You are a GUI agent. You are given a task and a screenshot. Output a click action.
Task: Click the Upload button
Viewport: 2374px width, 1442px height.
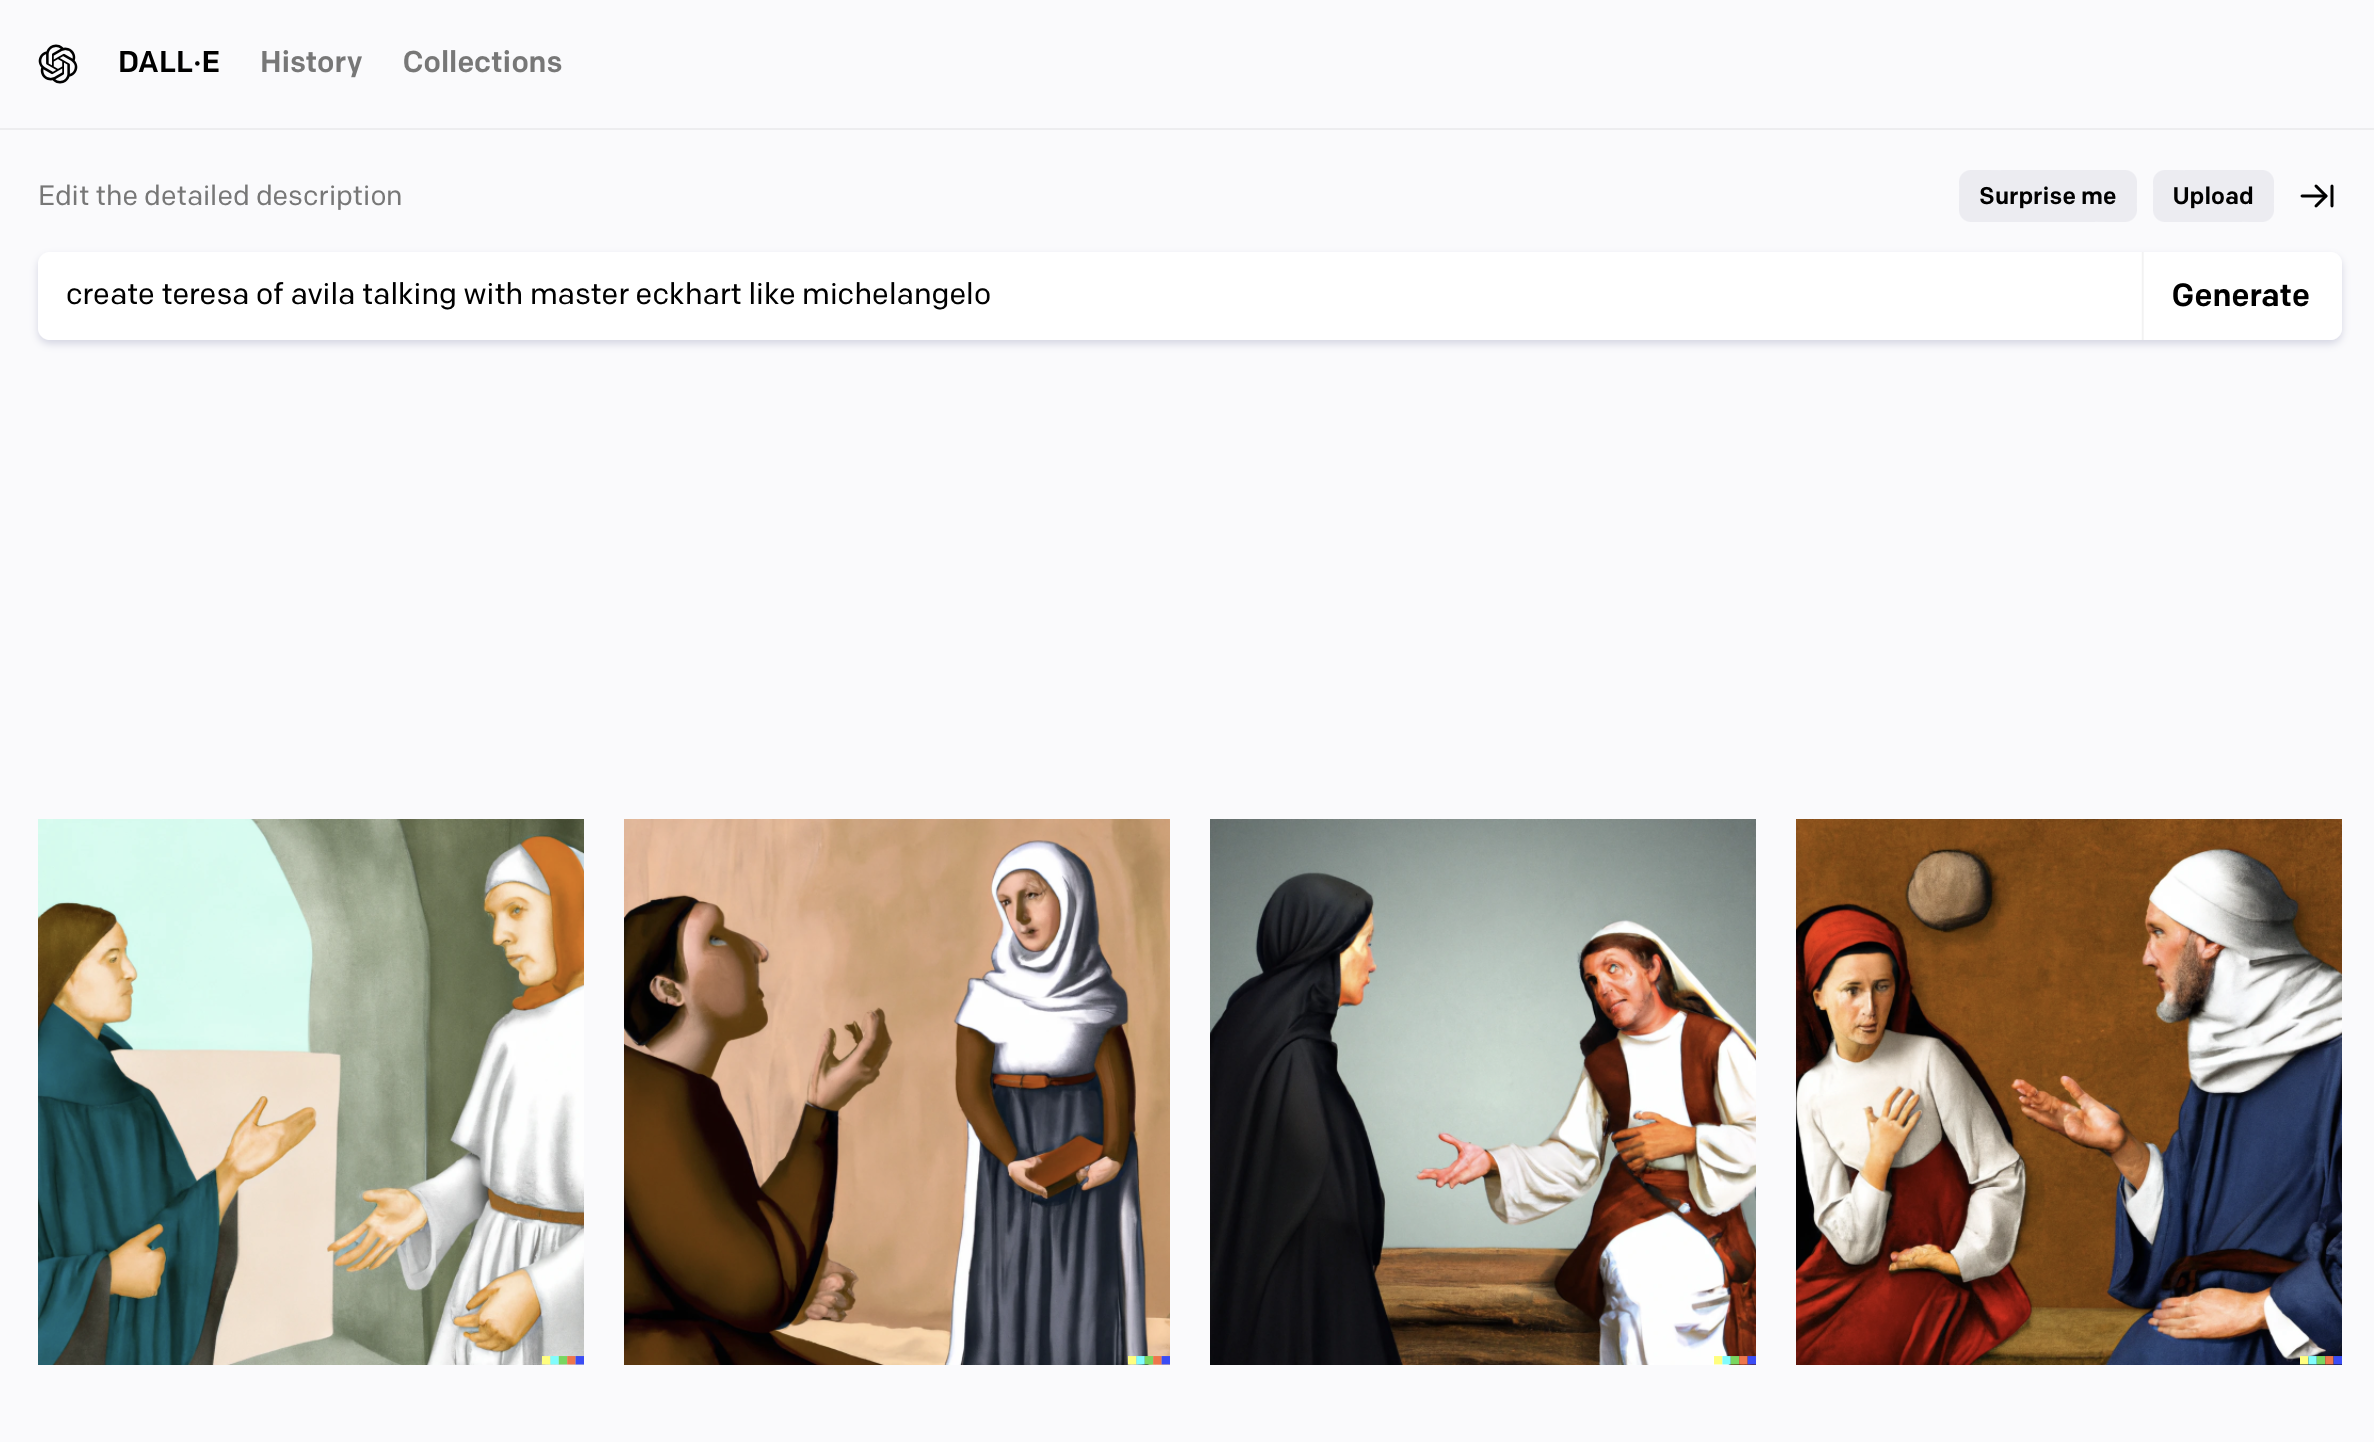[x=2212, y=196]
